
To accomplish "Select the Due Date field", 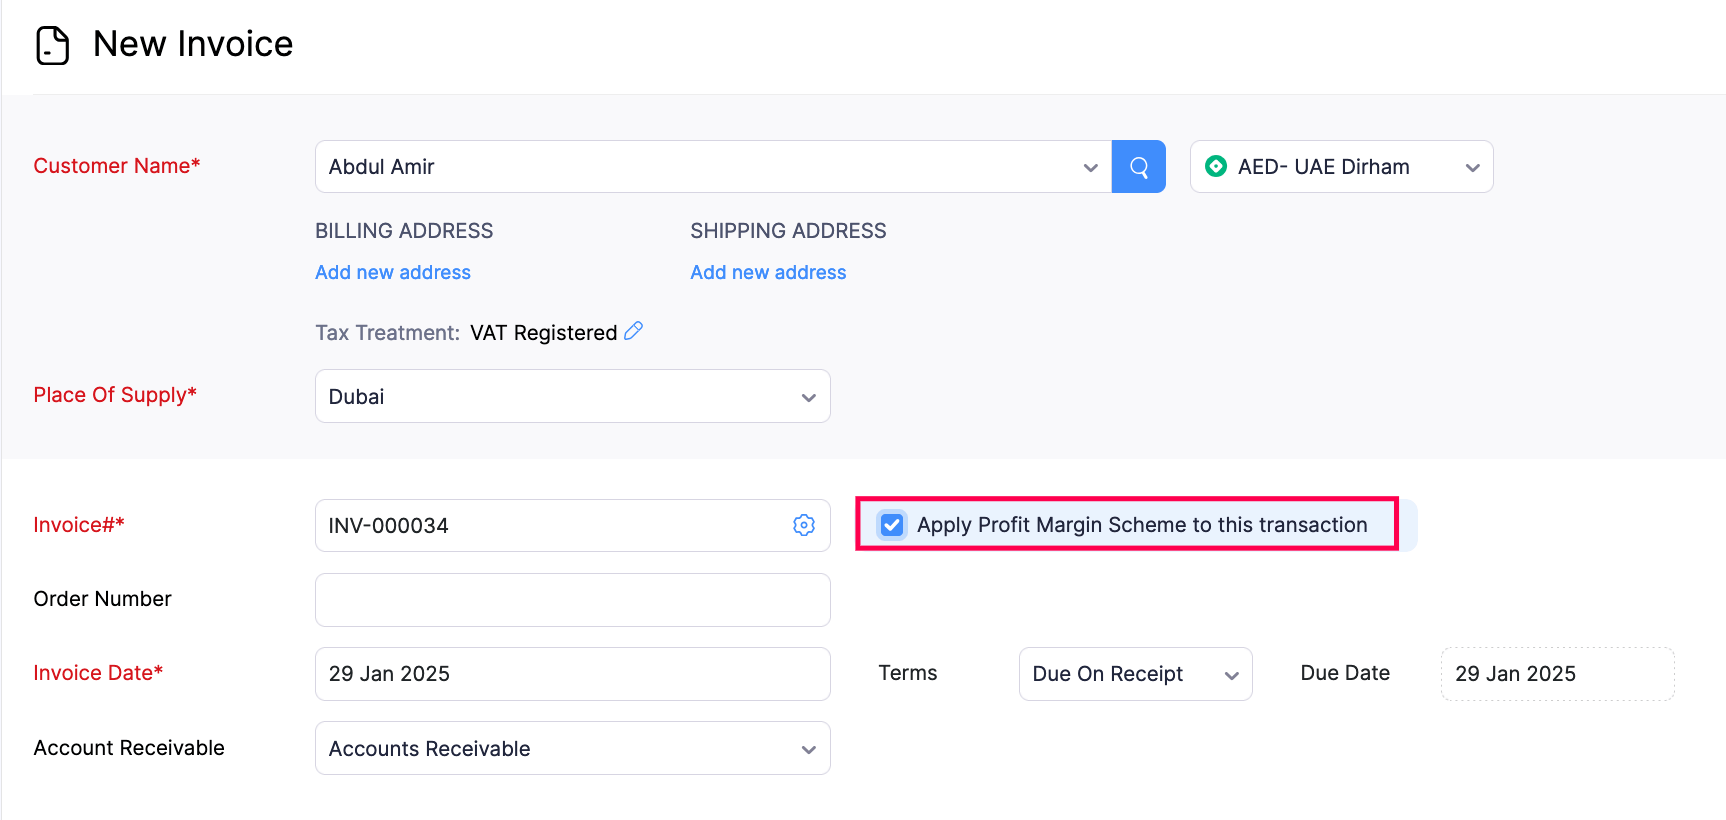I will point(1556,674).
